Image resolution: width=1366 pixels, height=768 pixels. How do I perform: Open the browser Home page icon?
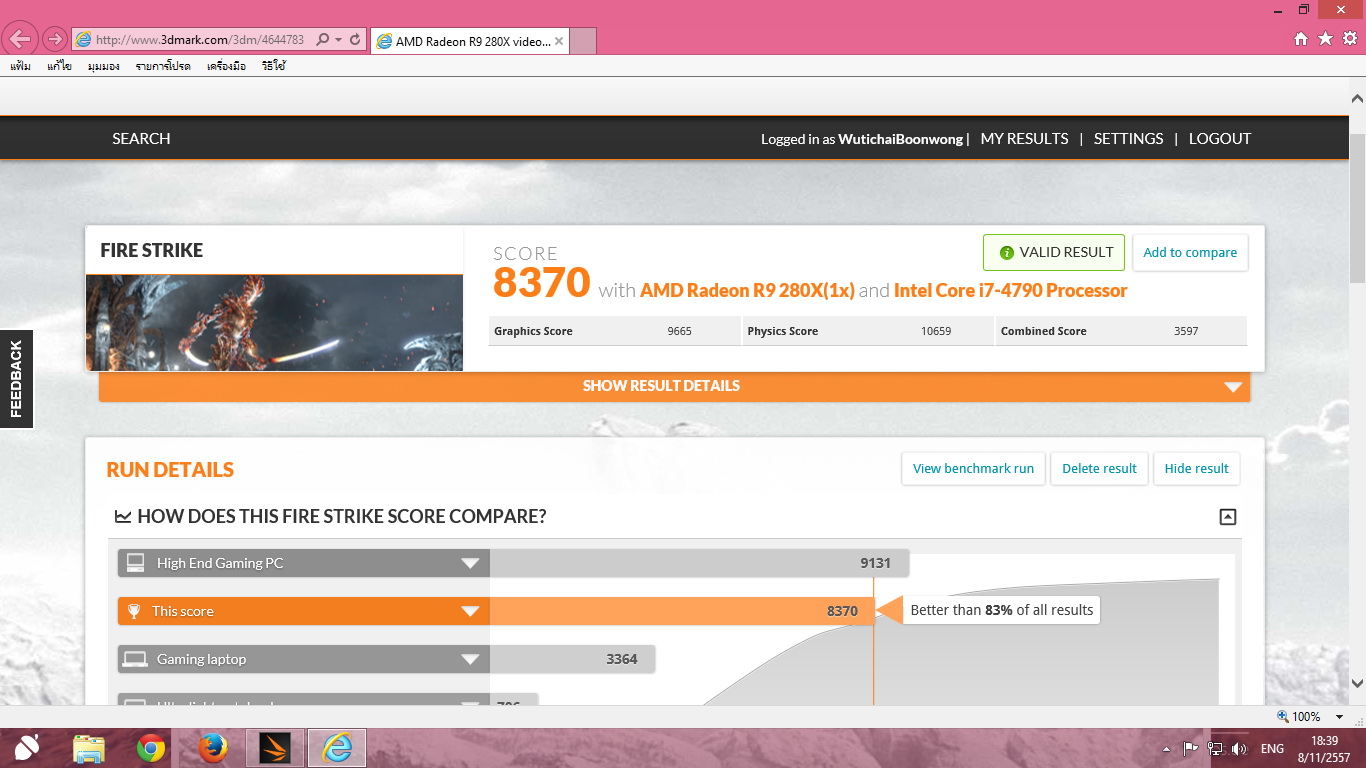point(1301,39)
